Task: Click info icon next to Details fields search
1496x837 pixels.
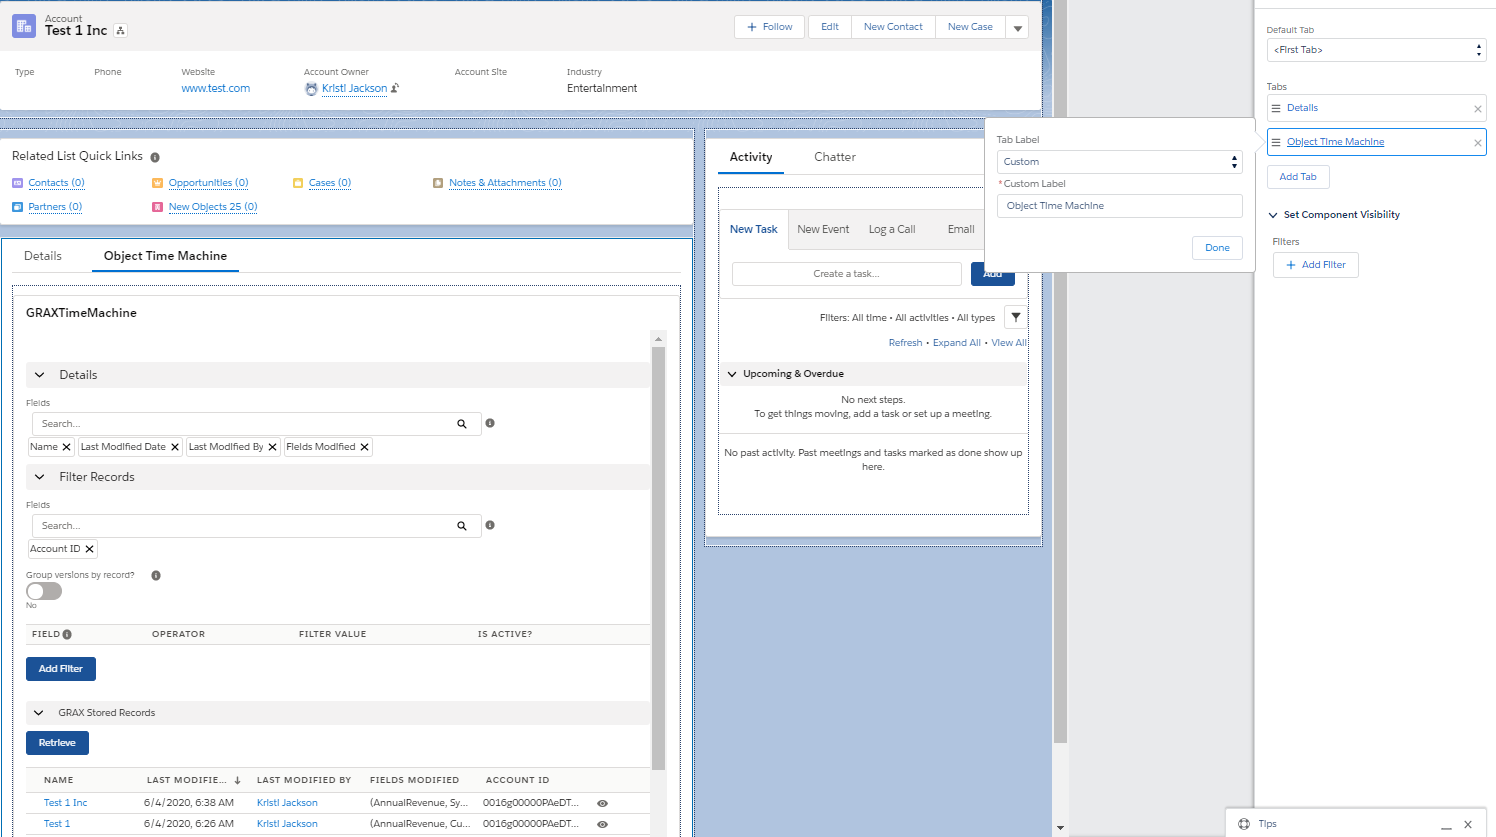Action: click(490, 423)
